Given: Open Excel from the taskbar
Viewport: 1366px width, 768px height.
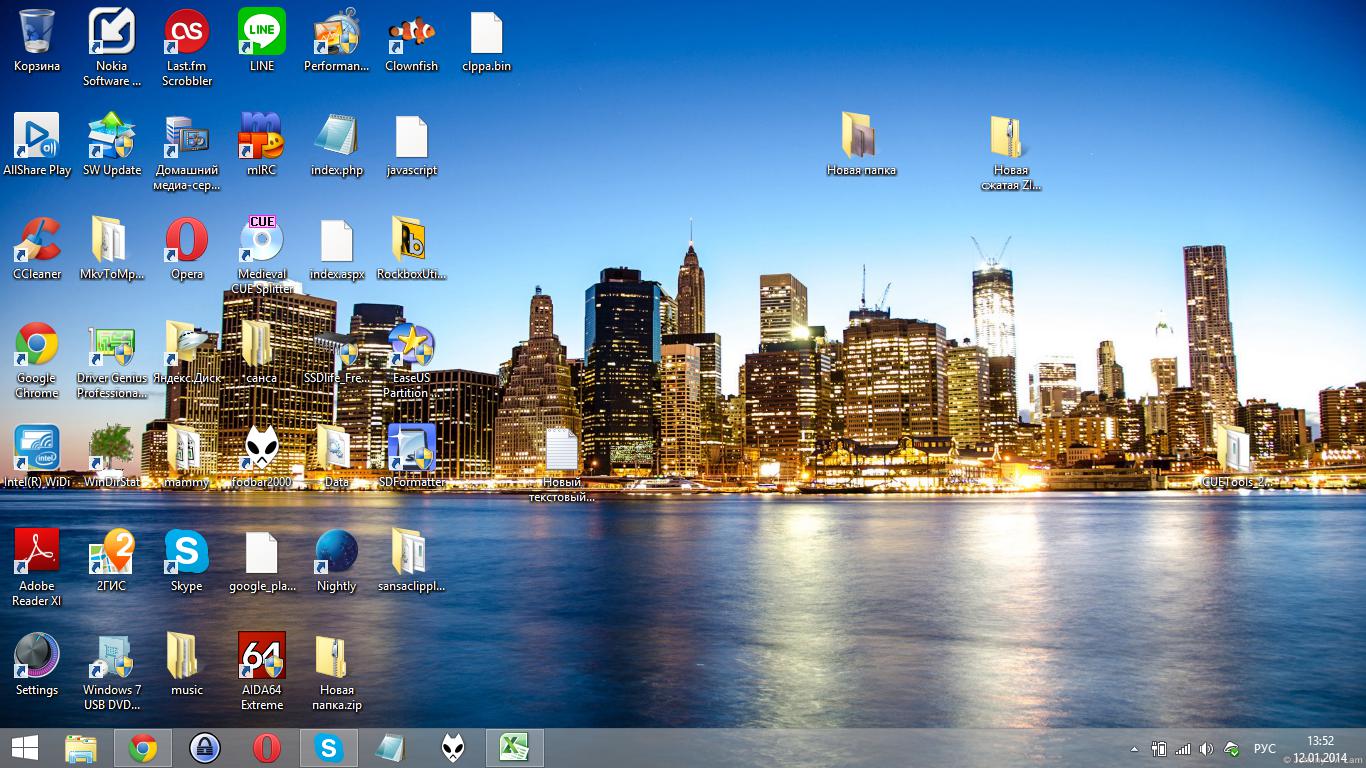Looking at the screenshot, I should point(514,748).
